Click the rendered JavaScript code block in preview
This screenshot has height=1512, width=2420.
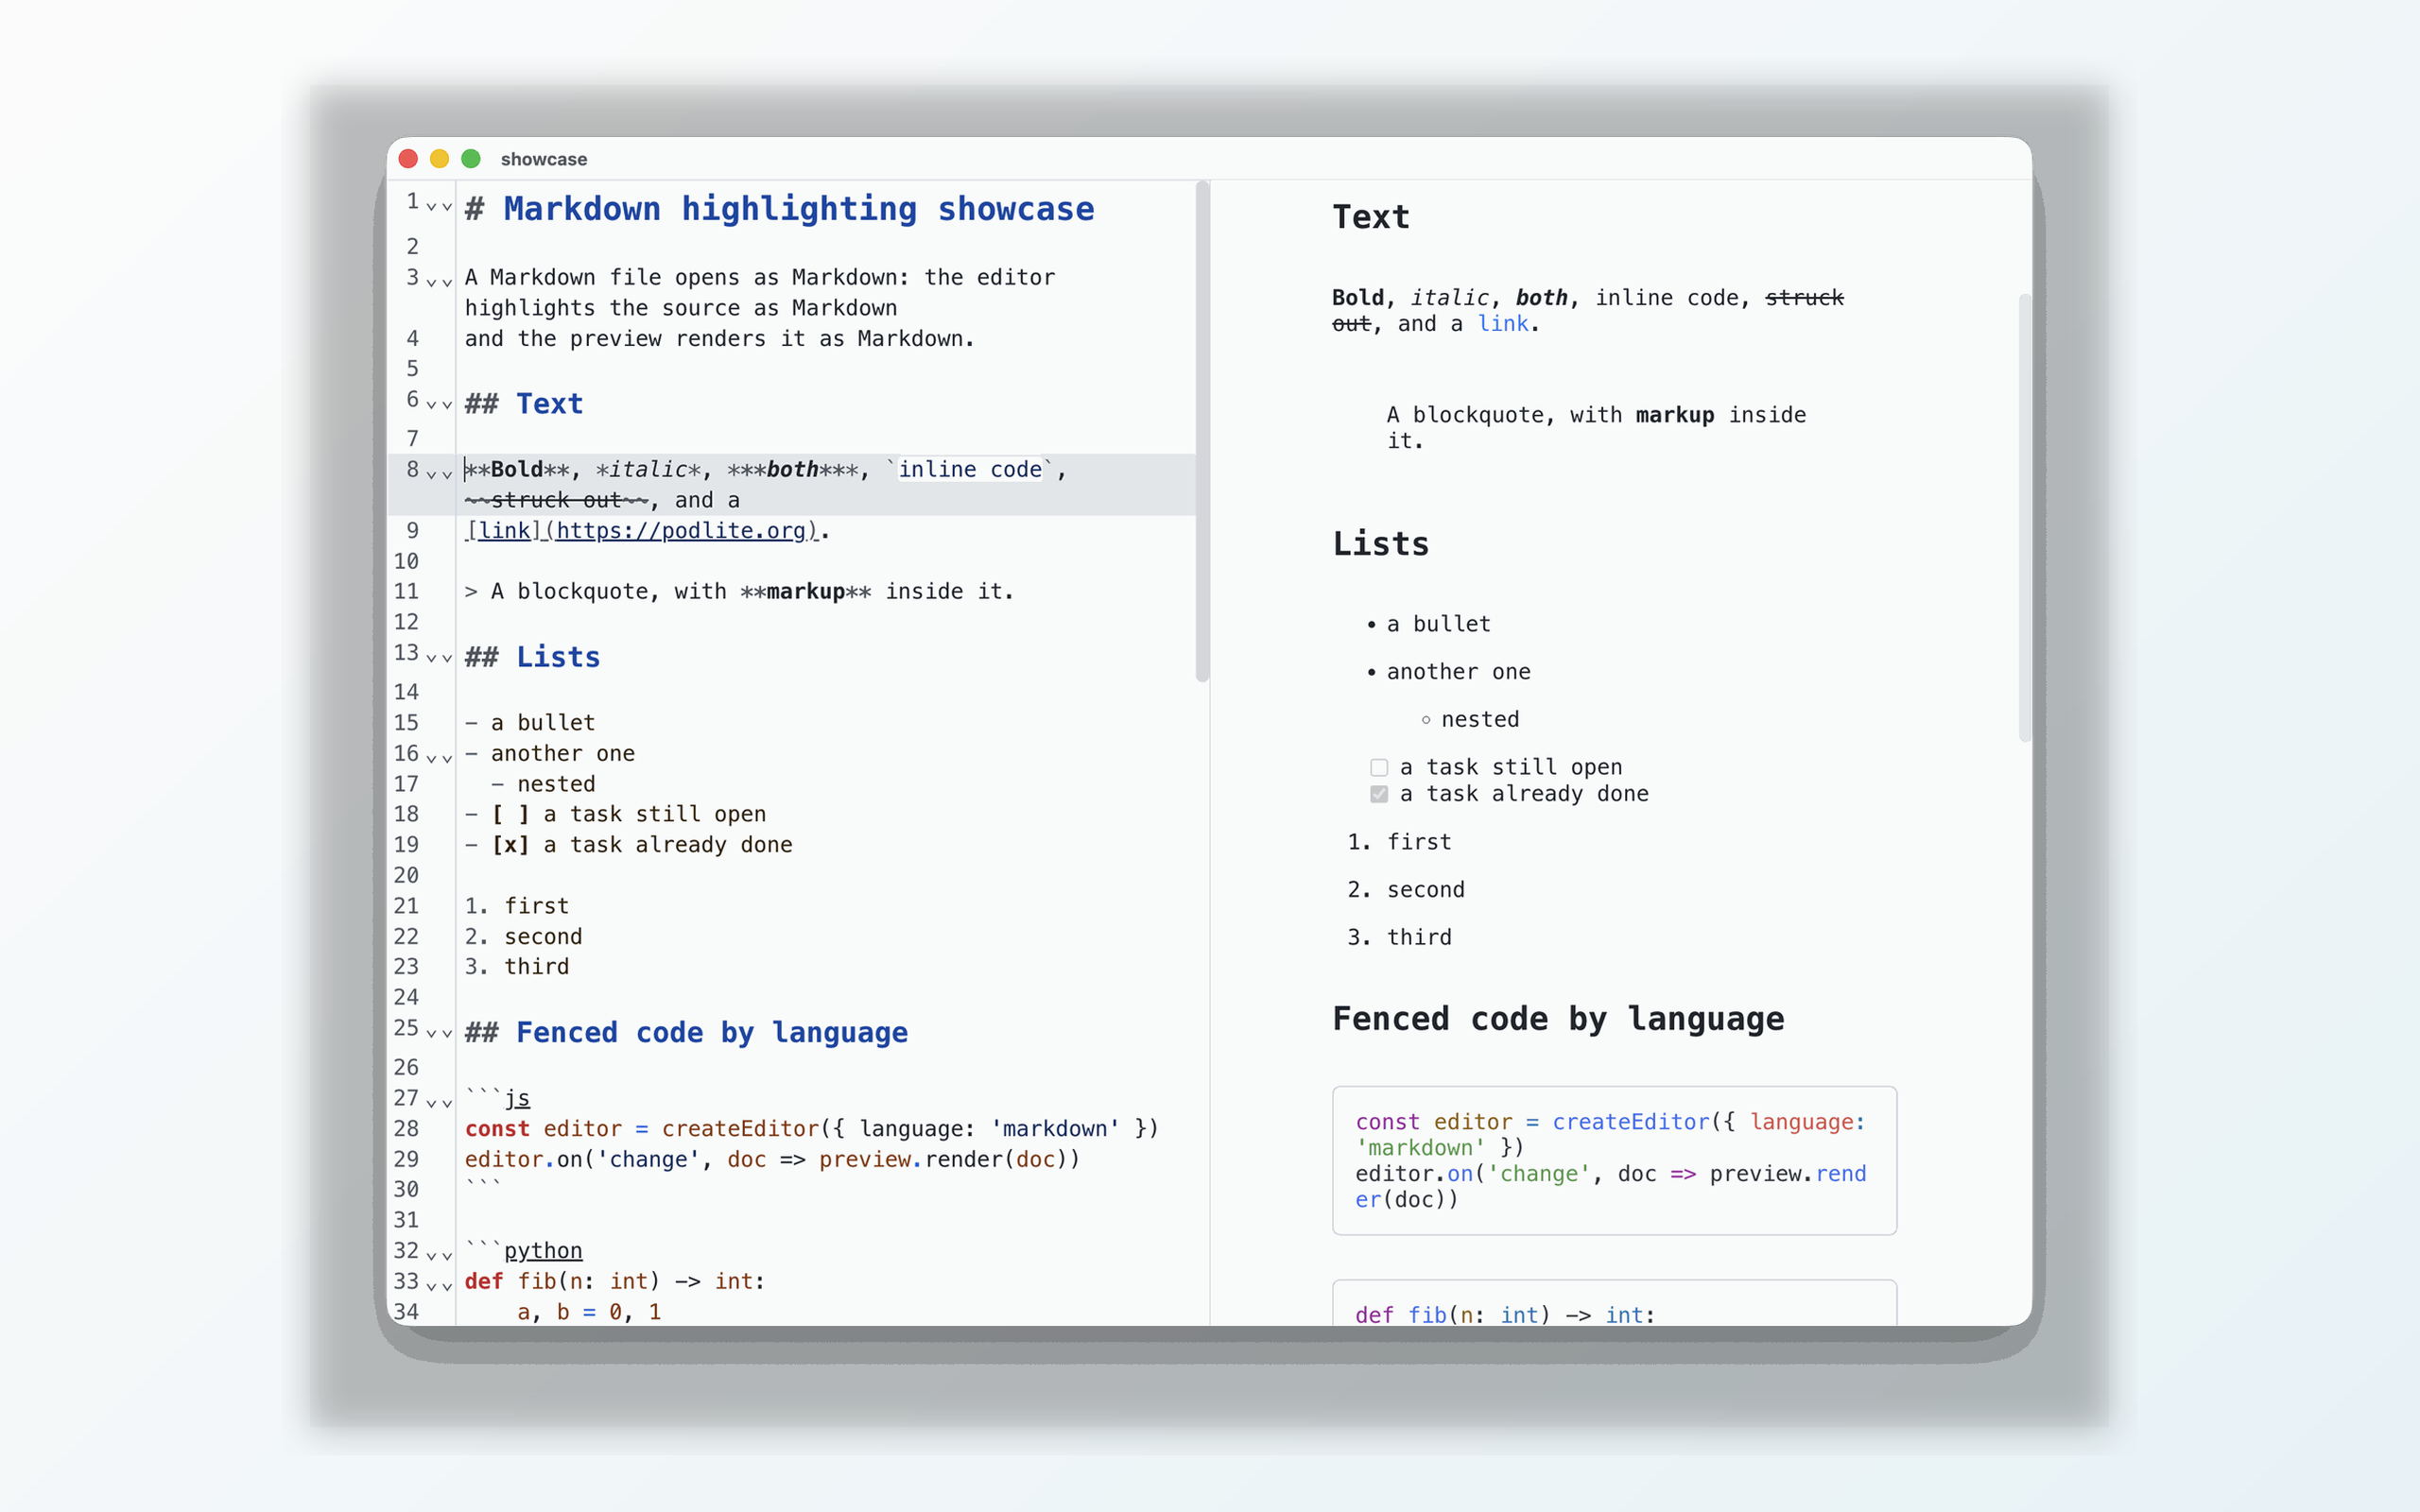pos(1614,1160)
